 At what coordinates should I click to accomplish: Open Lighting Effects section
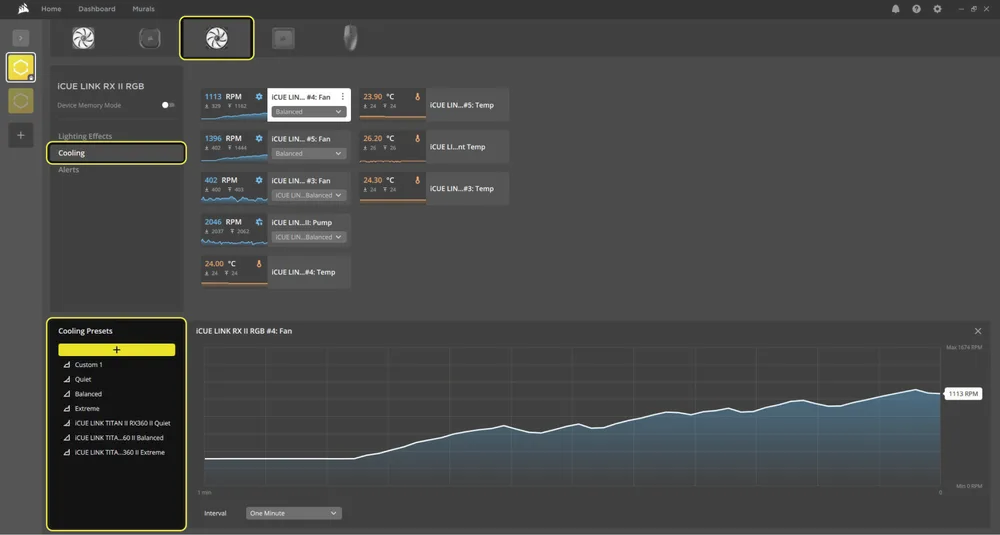85,136
